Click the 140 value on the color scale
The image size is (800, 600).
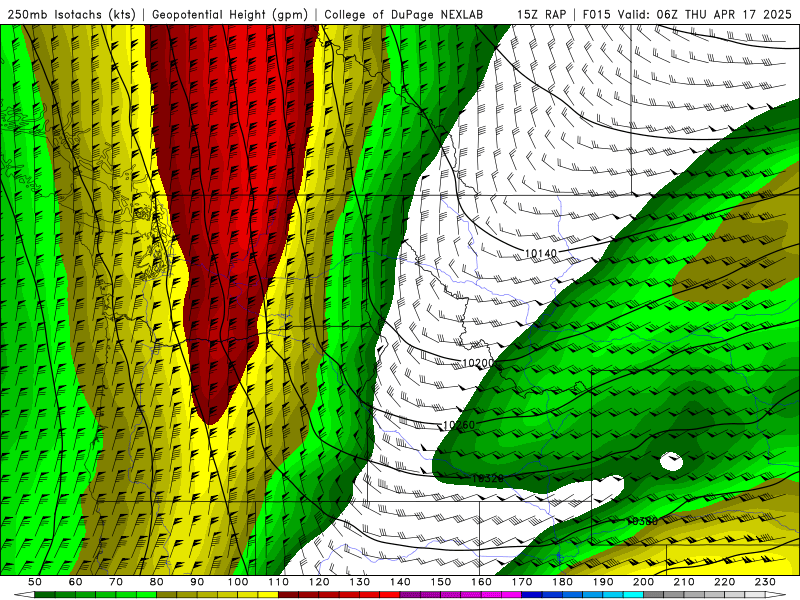[400, 582]
